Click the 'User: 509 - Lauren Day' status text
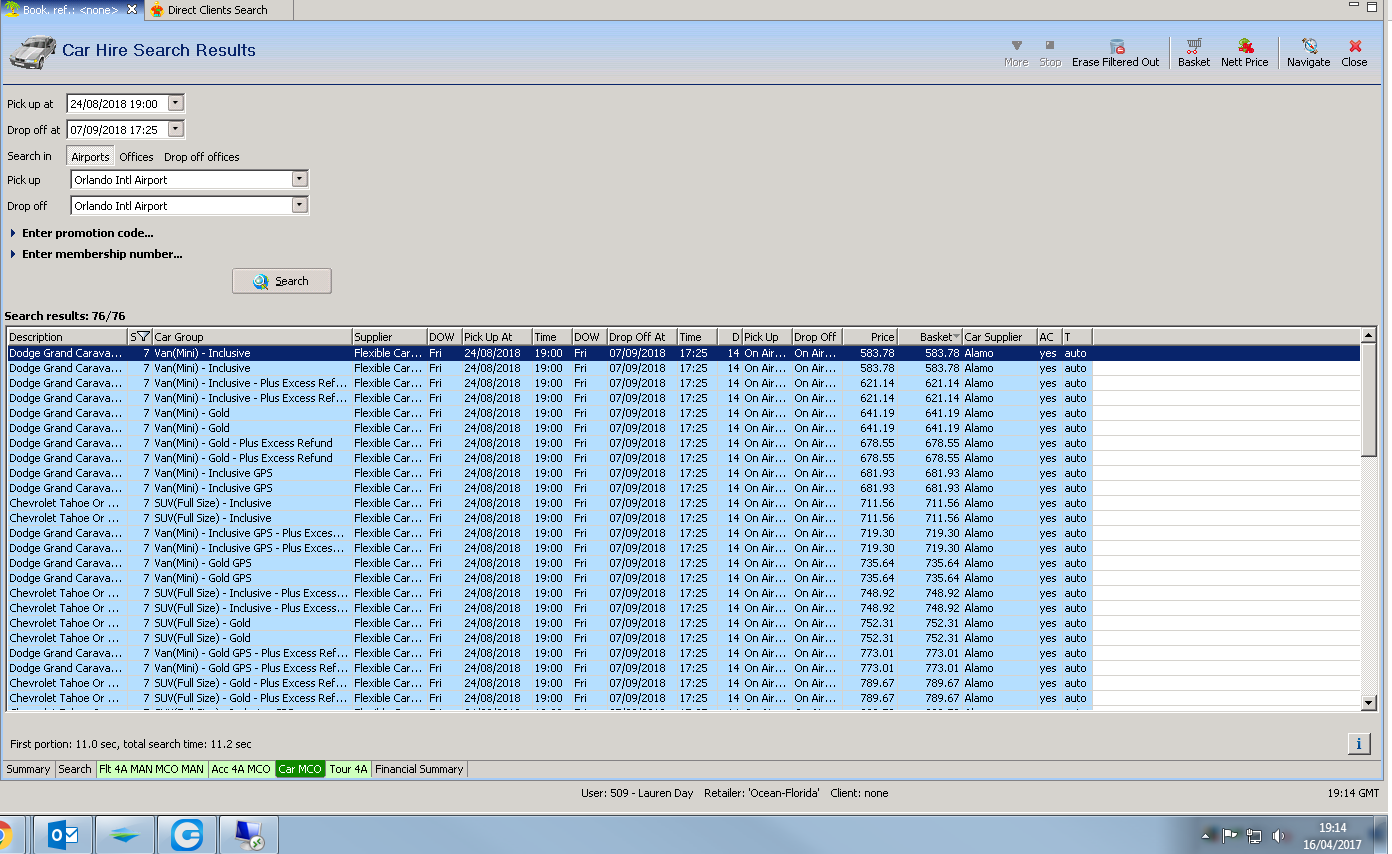Image resolution: width=1392 pixels, height=854 pixels. 637,793
